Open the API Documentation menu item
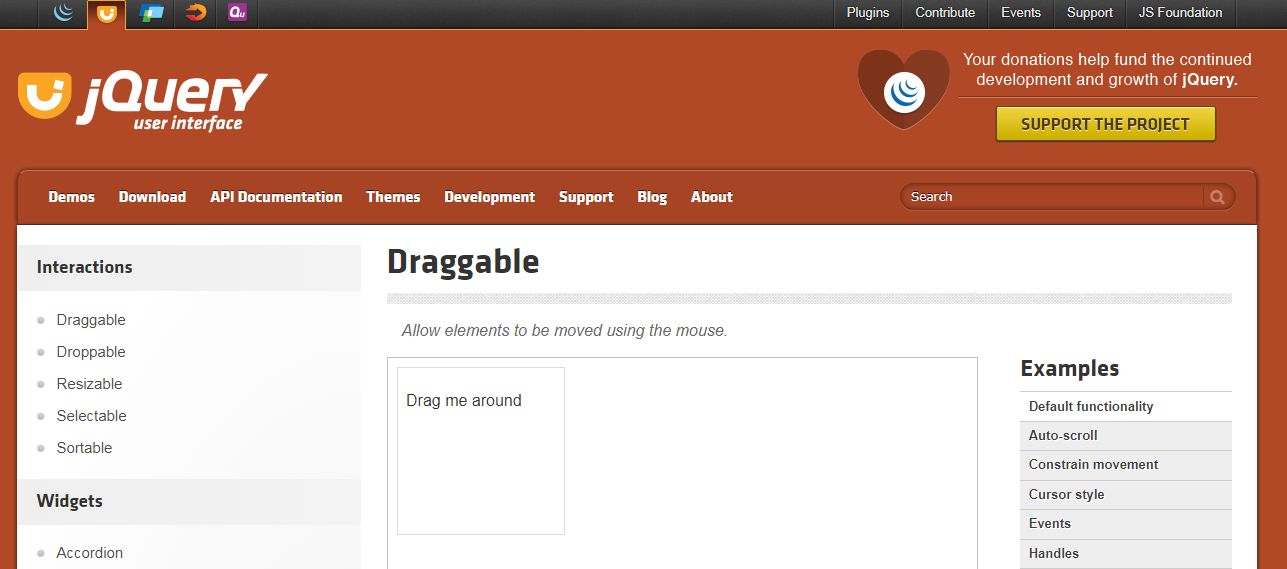 [x=276, y=197]
